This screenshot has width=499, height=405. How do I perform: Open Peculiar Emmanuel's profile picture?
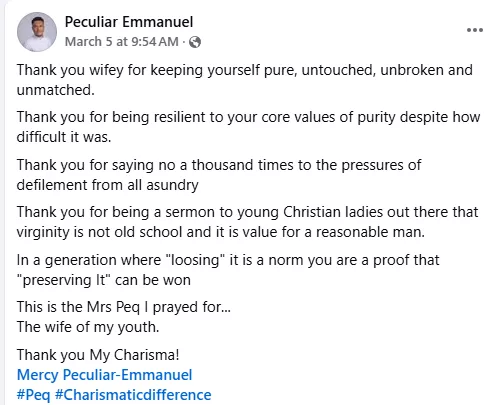click(37, 32)
